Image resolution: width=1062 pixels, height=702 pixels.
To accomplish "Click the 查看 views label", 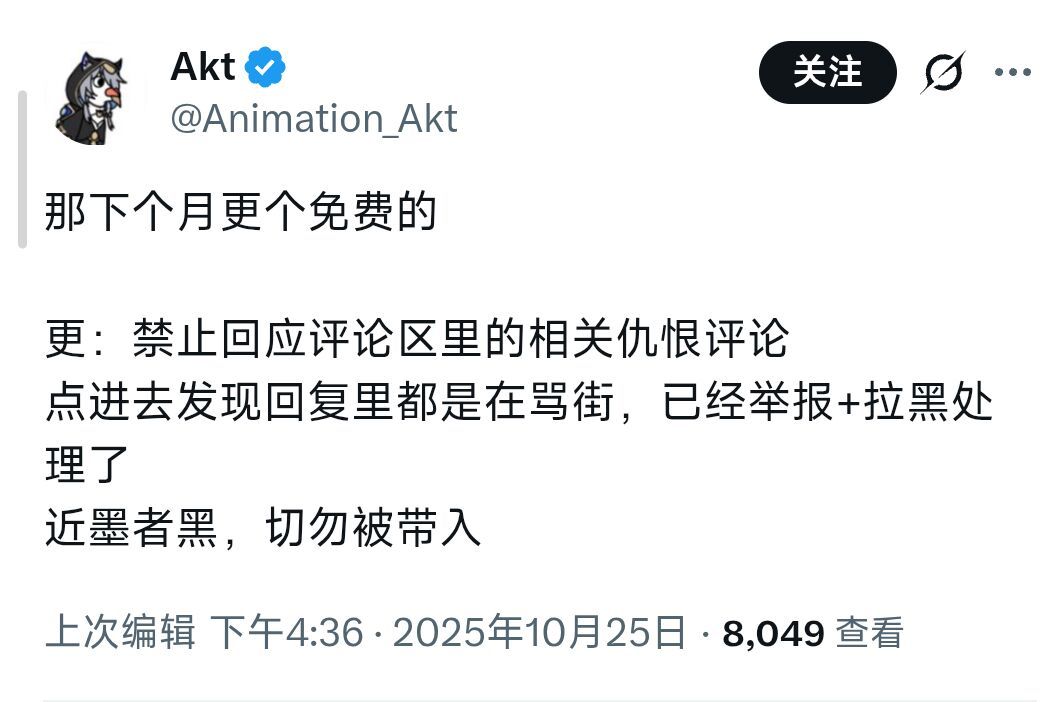I will tap(870, 633).
